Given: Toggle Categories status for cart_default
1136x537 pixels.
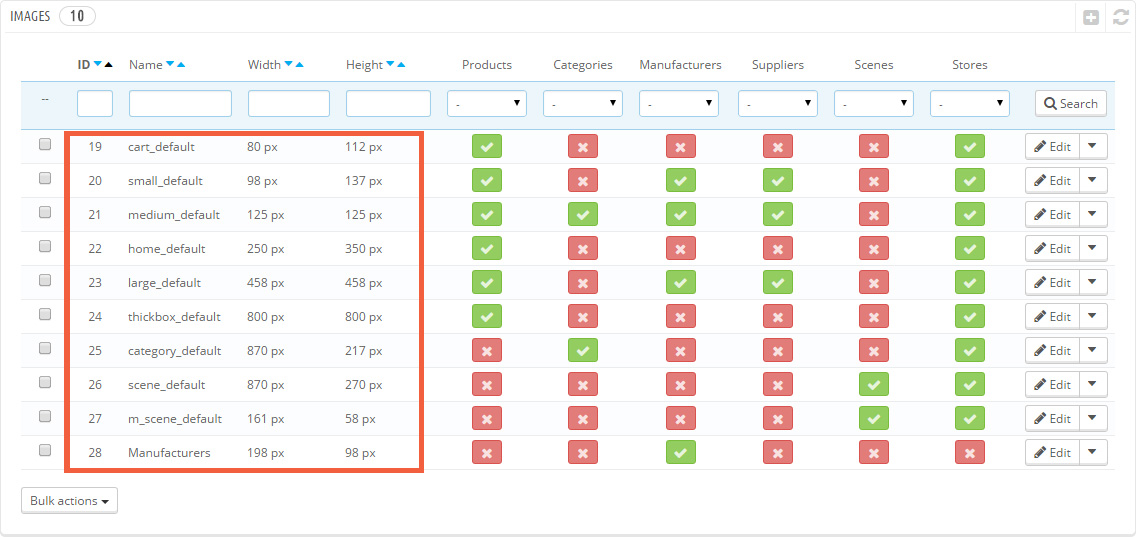Looking at the screenshot, I should [582, 146].
